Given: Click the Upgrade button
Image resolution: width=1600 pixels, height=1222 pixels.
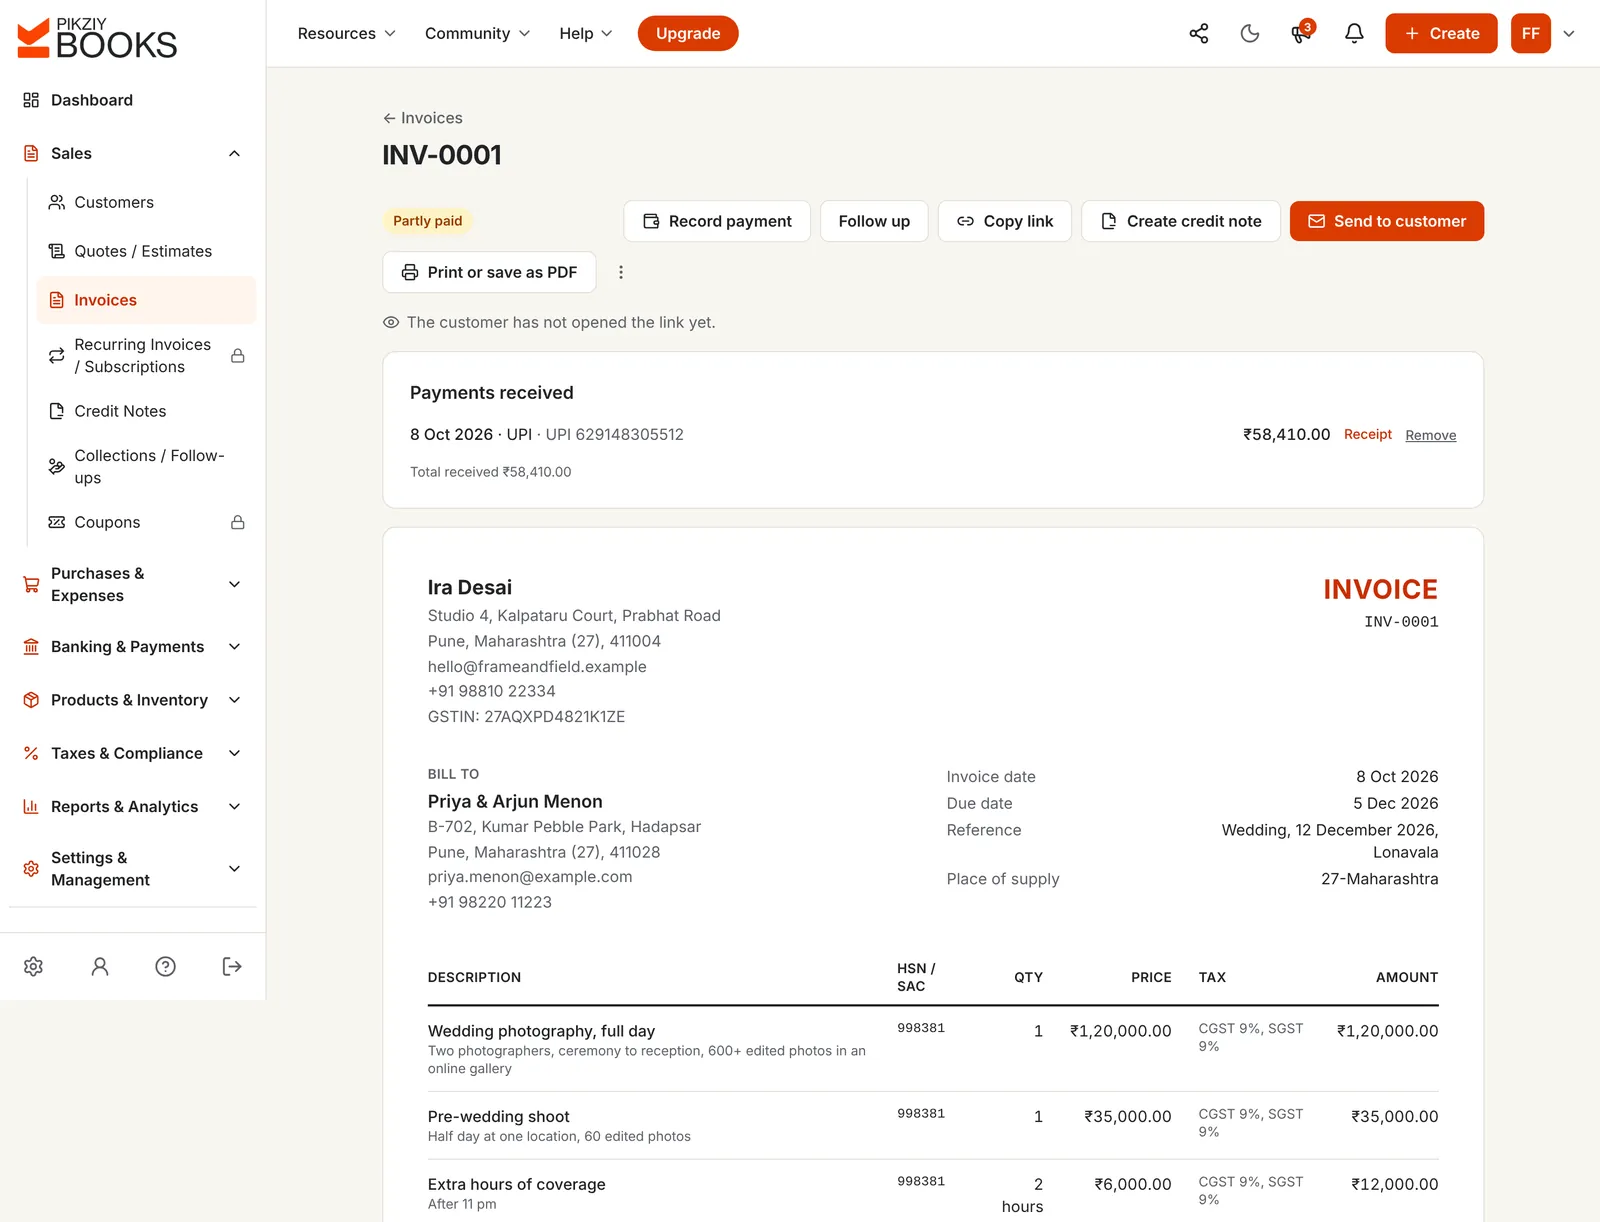Looking at the screenshot, I should pyautogui.click(x=688, y=34).
